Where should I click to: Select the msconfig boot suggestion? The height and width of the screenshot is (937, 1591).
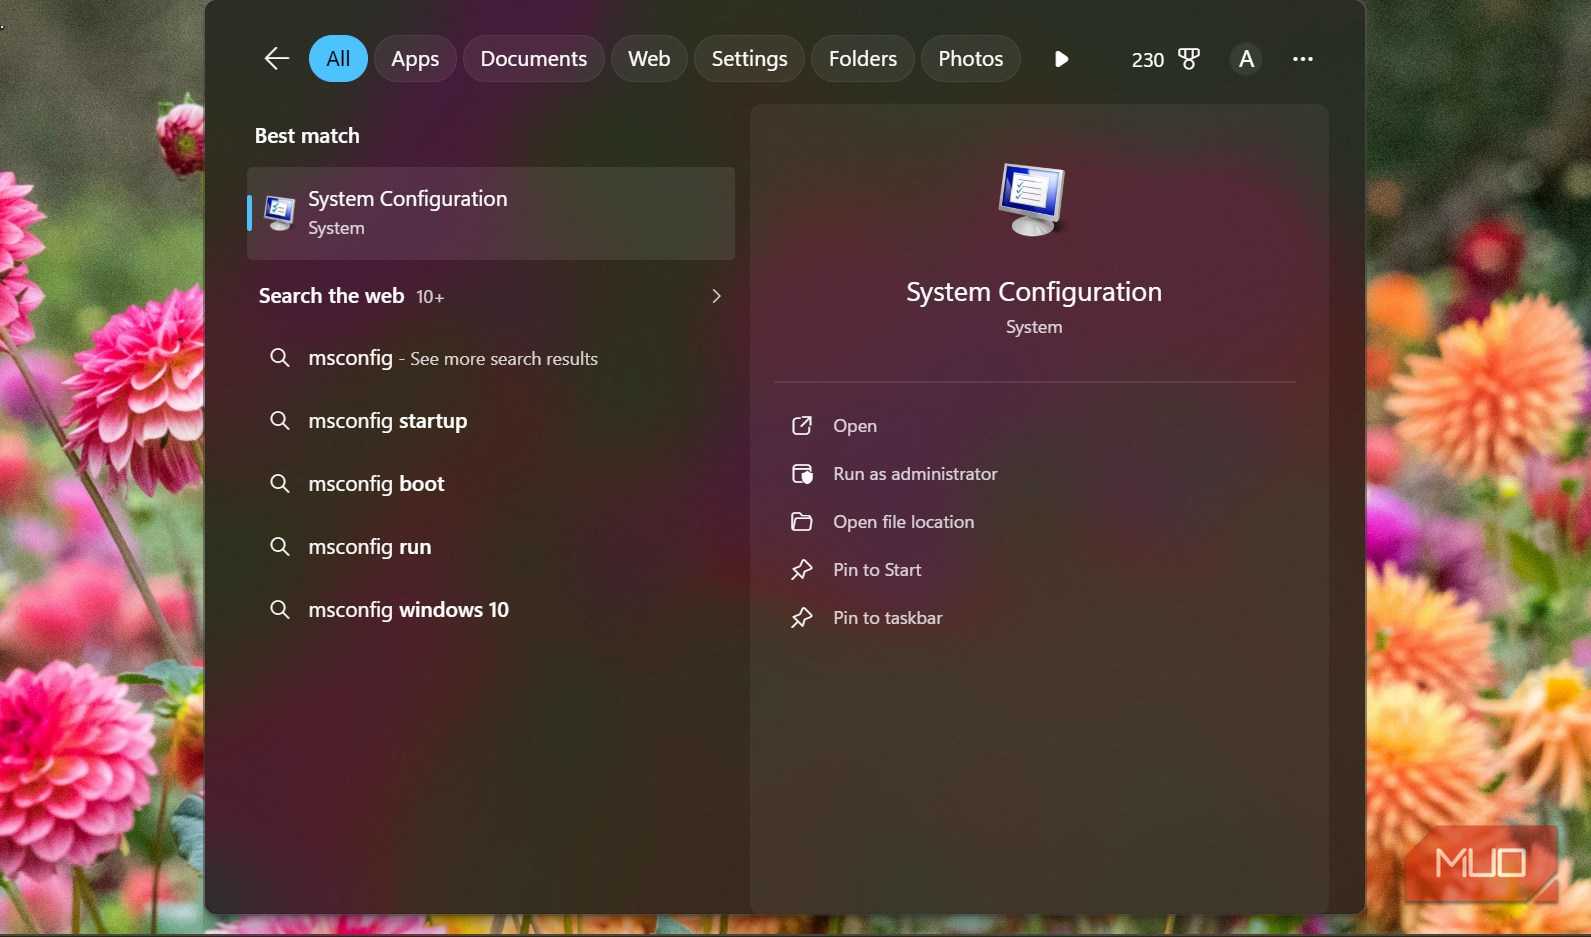[x=491, y=484]
